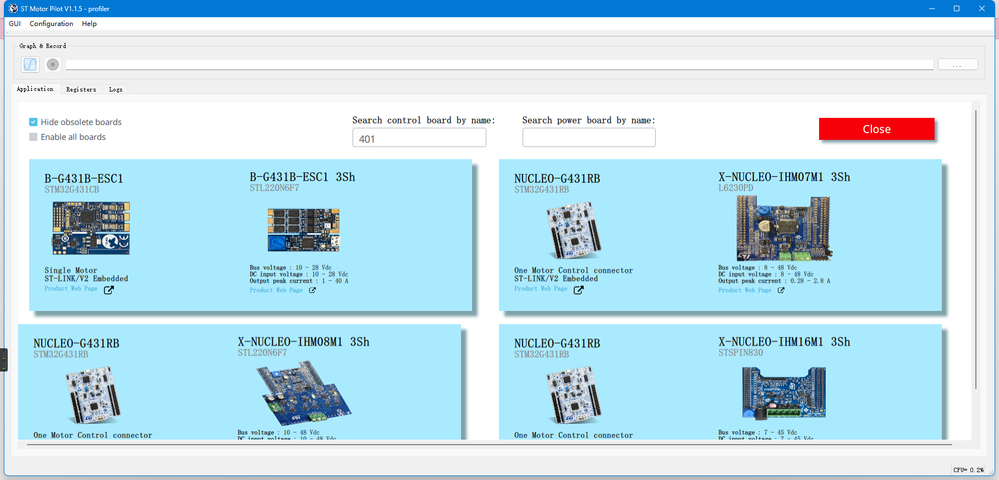Viewport: 999px width, 480px height.
Task: Focus the control board search field
Action: point(419,138)
